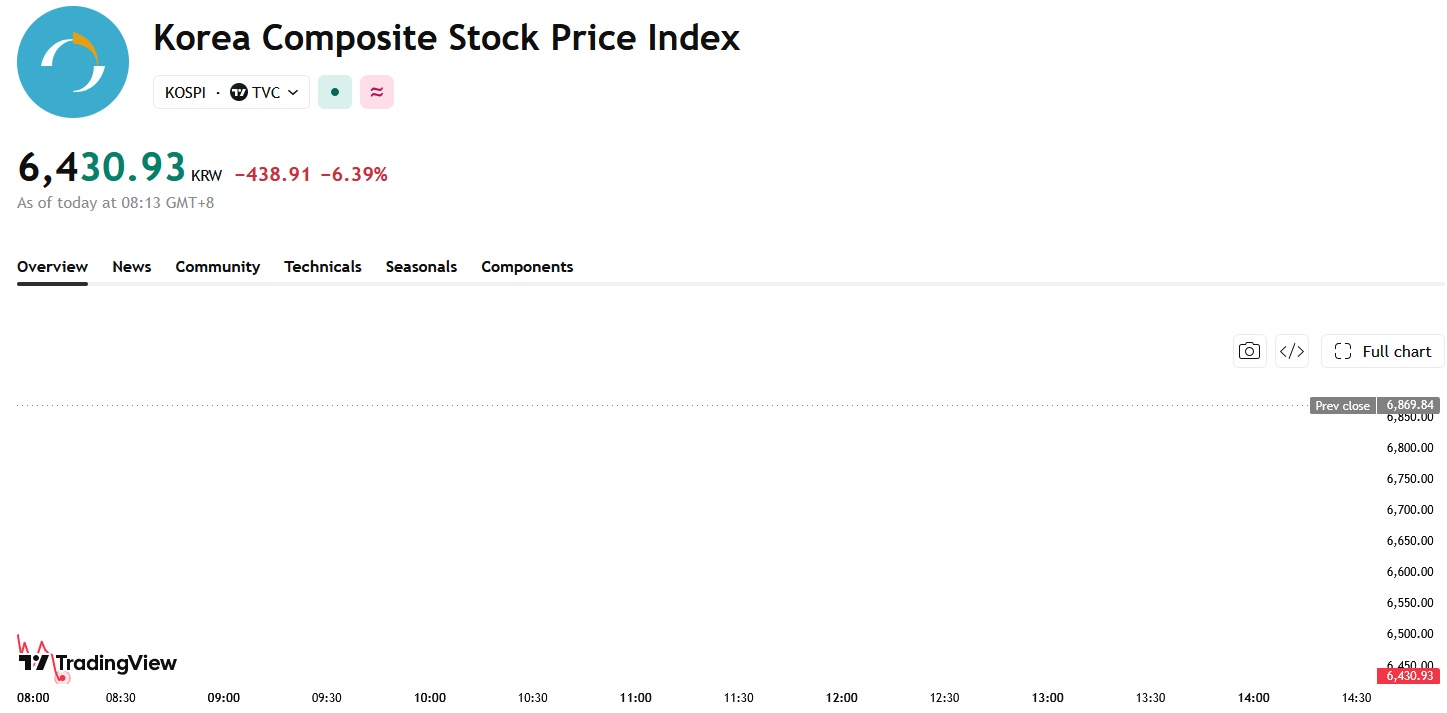Image resolution: width=1447 pixels, height=713 pixels.
Task: Open the Components tab
Action: 527,267
